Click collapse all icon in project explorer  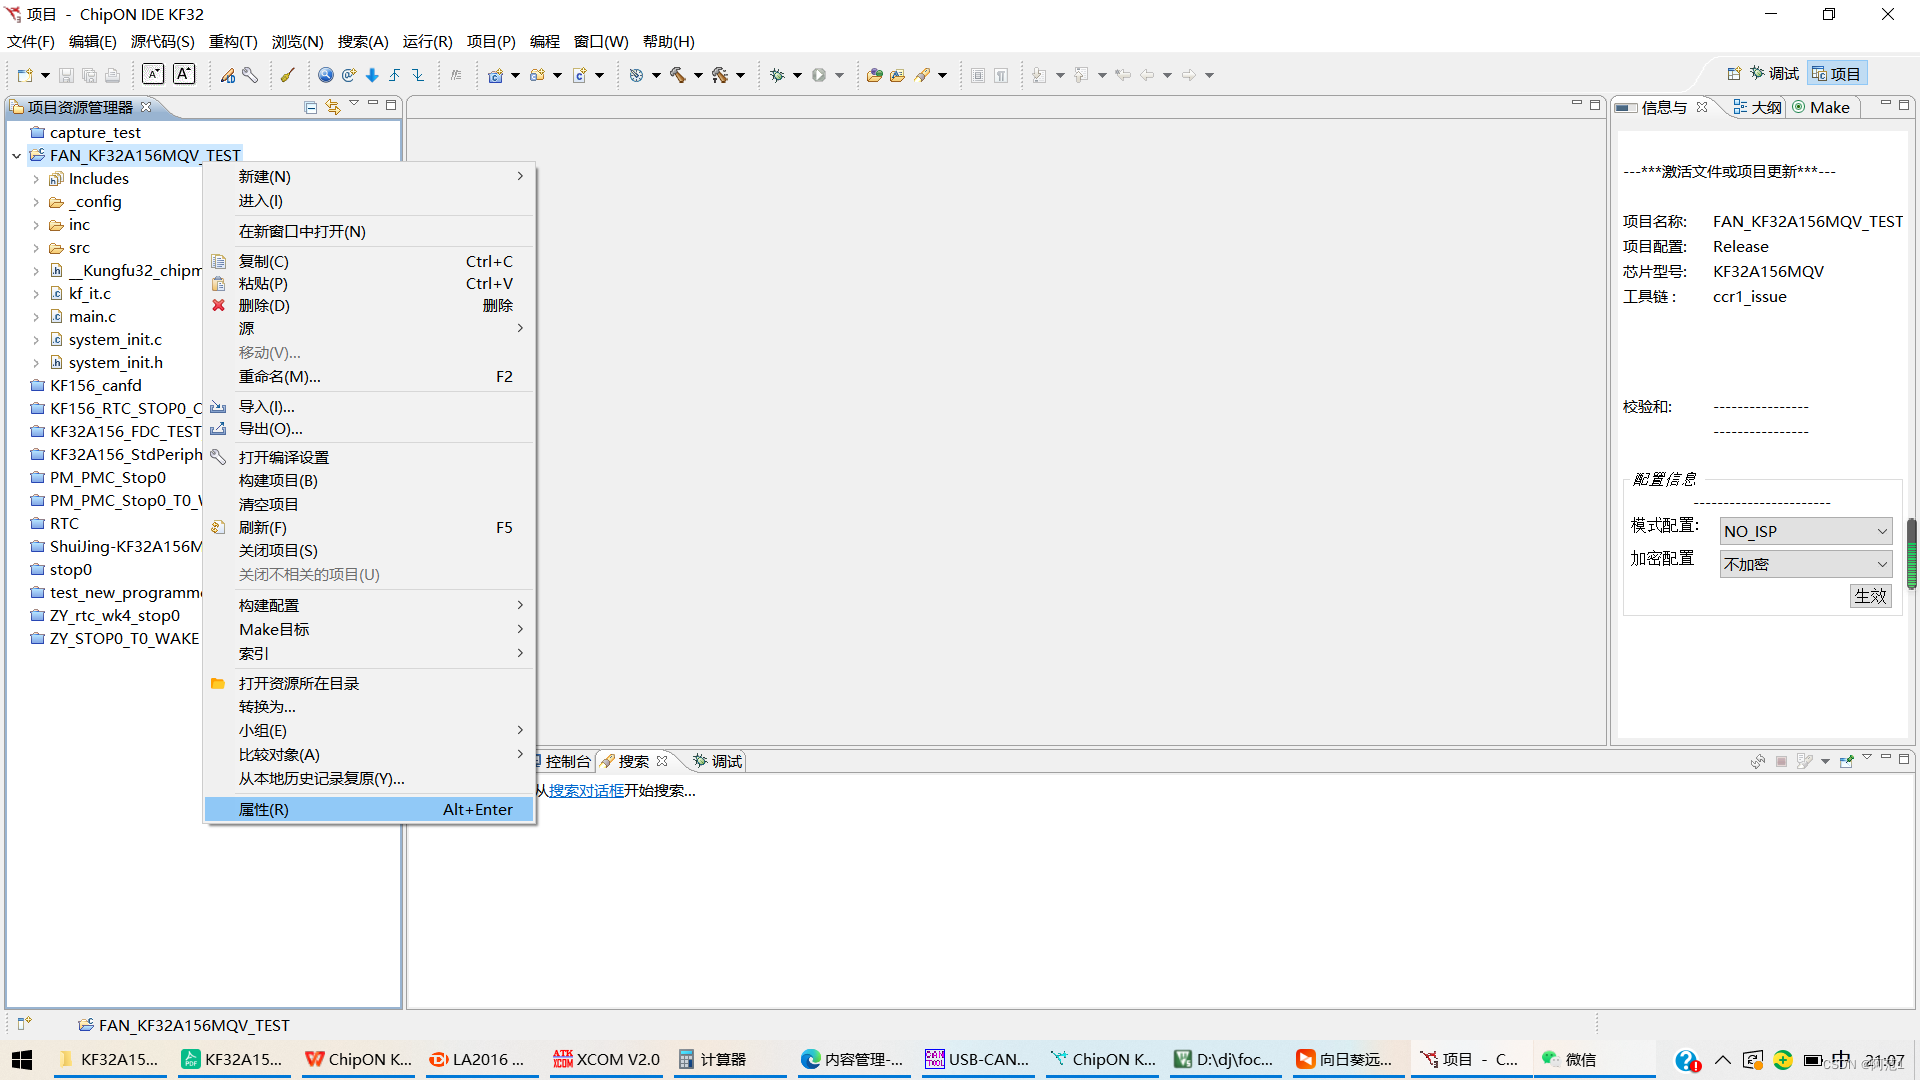click(x=311, y=107)
